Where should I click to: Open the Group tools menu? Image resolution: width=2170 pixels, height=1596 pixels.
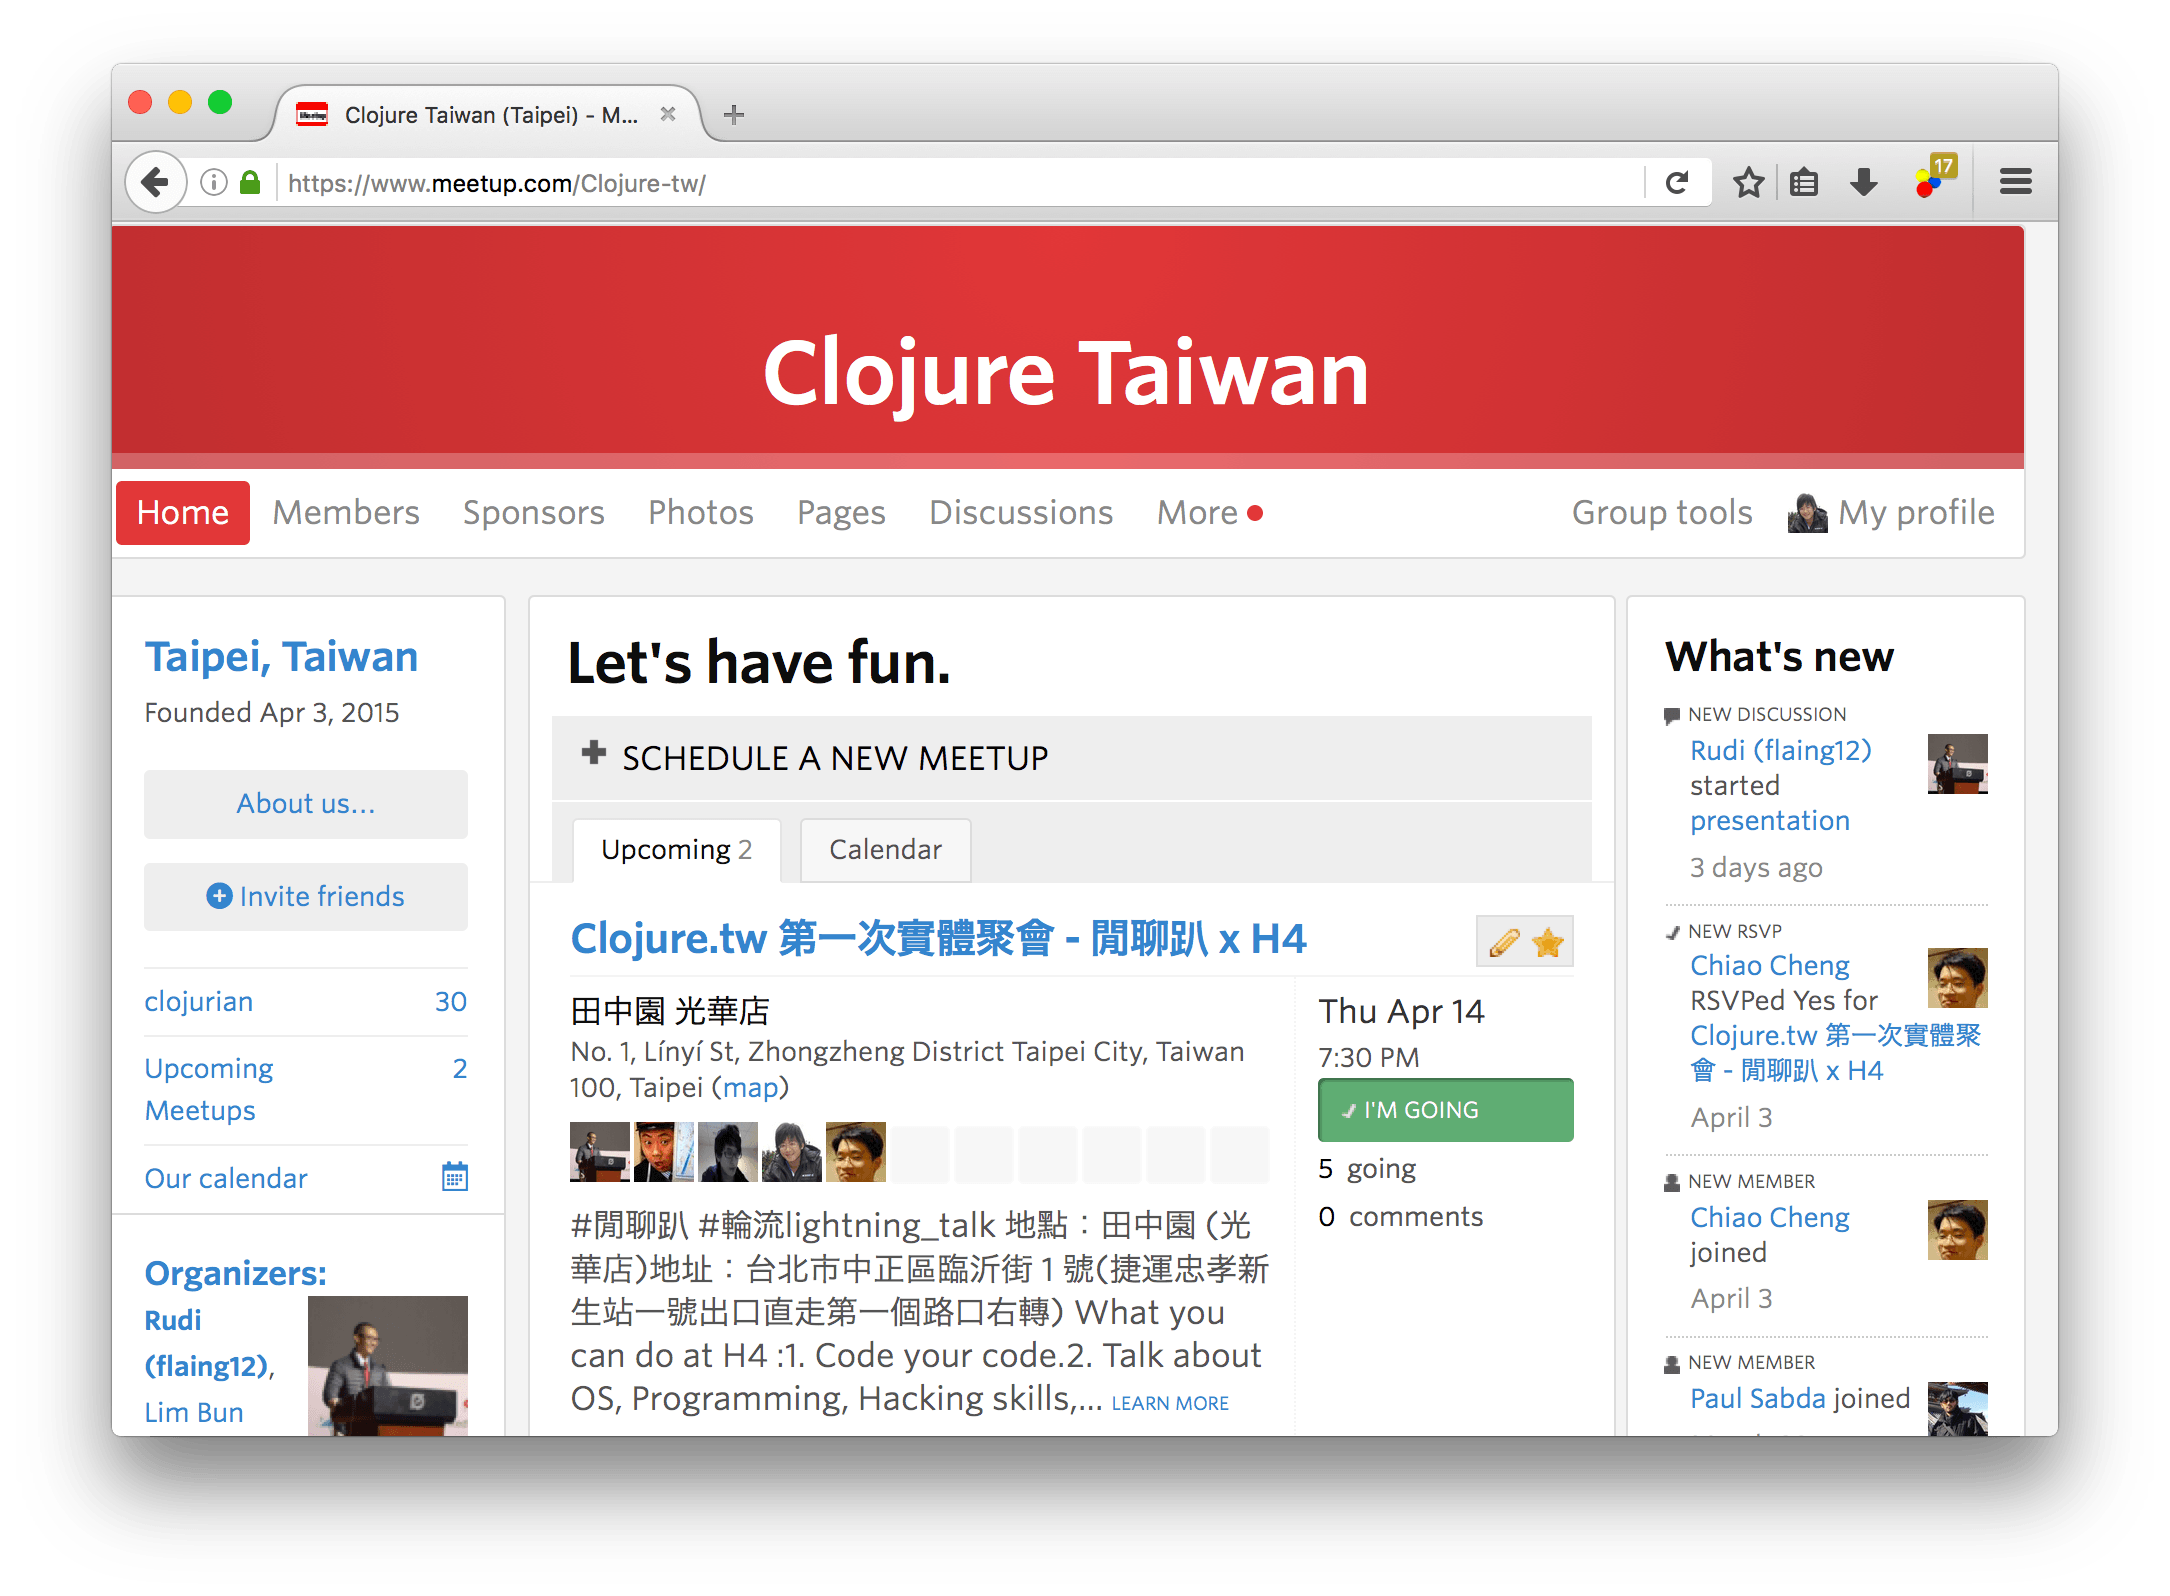coord(1662,513)
